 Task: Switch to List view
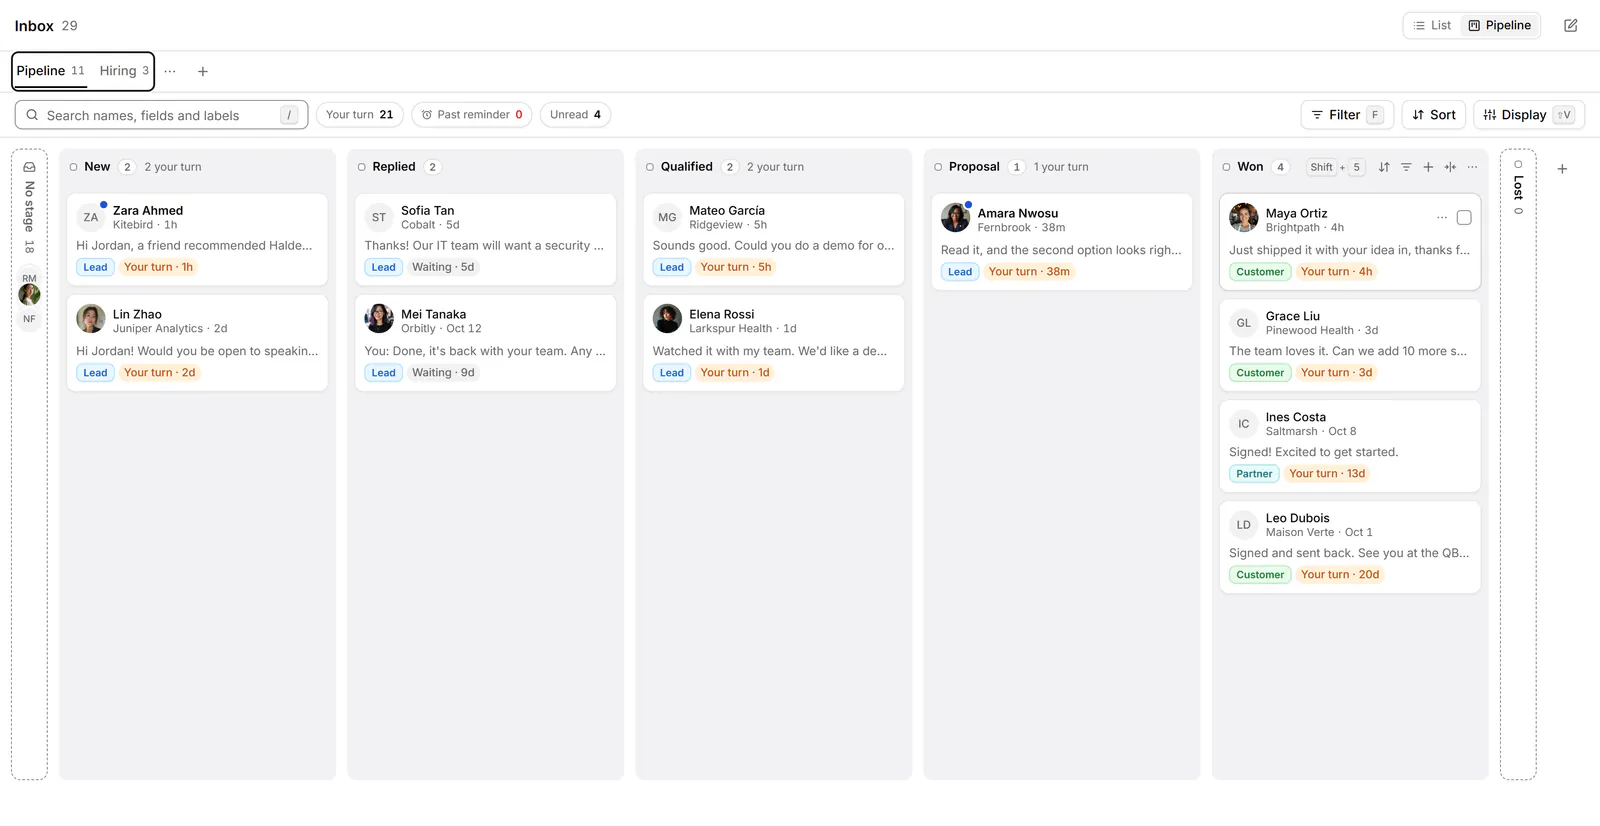pyautogui.click(x=1432, y=26)
